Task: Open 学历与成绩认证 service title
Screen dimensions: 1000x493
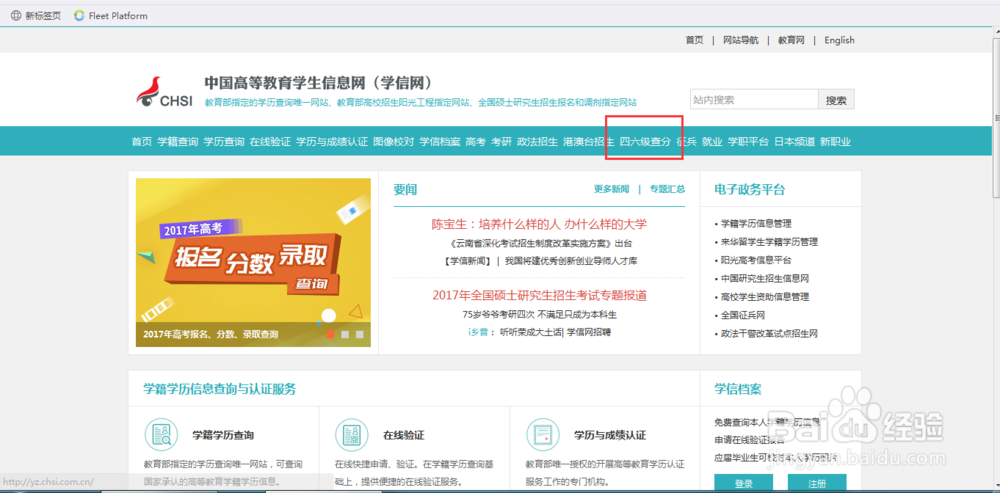Action: point(610,436)
